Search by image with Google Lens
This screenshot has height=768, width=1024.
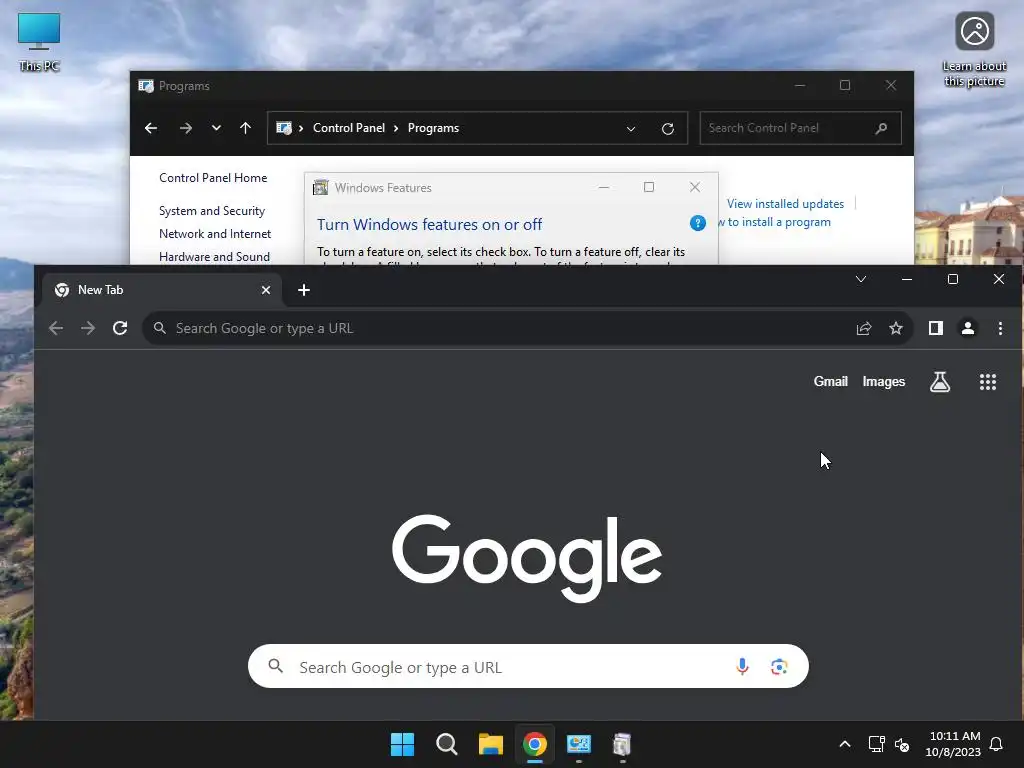pos(778,666)
